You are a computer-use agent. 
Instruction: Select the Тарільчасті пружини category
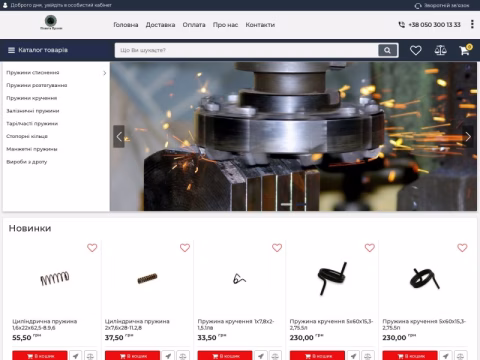click(32, 124)
